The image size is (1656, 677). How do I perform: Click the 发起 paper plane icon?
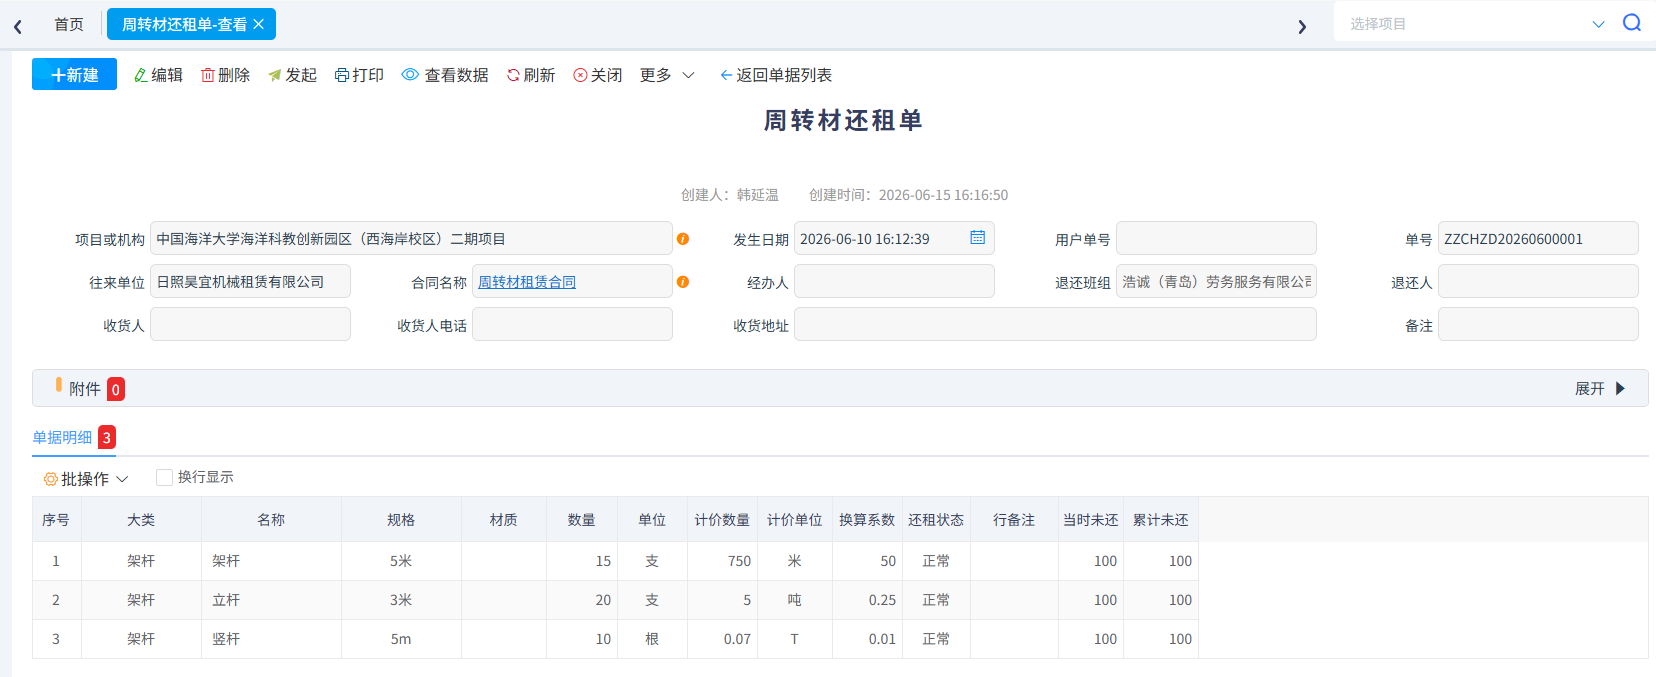(x=275, y=75)
